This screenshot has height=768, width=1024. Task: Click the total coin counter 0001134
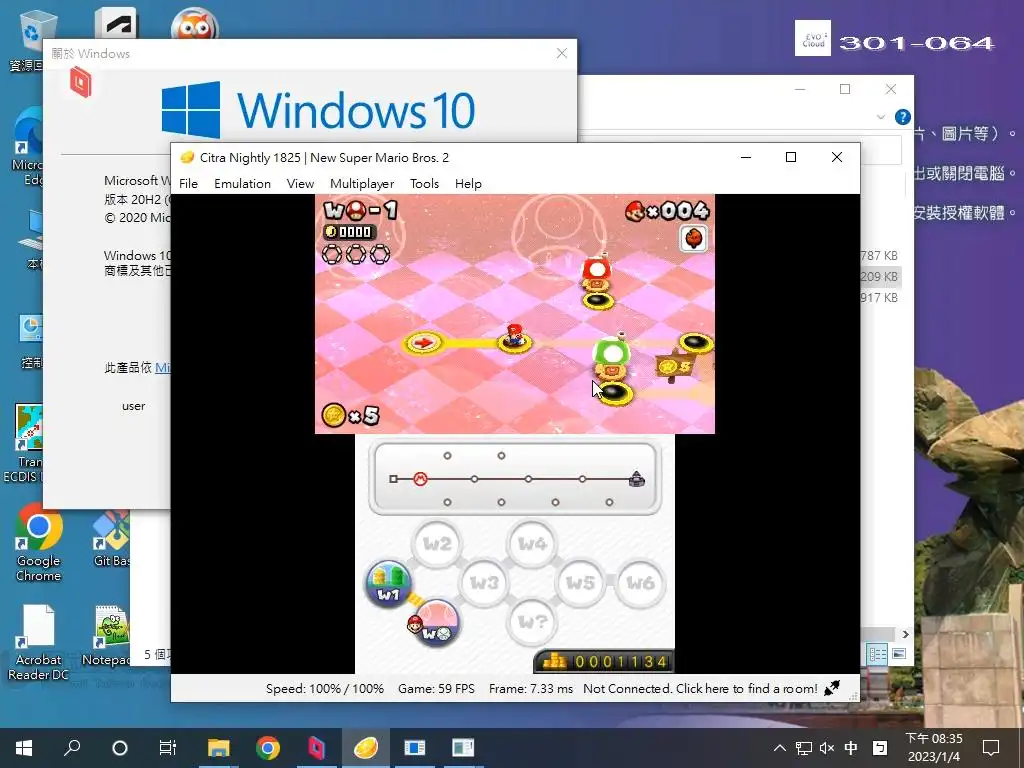coord(604,662)
